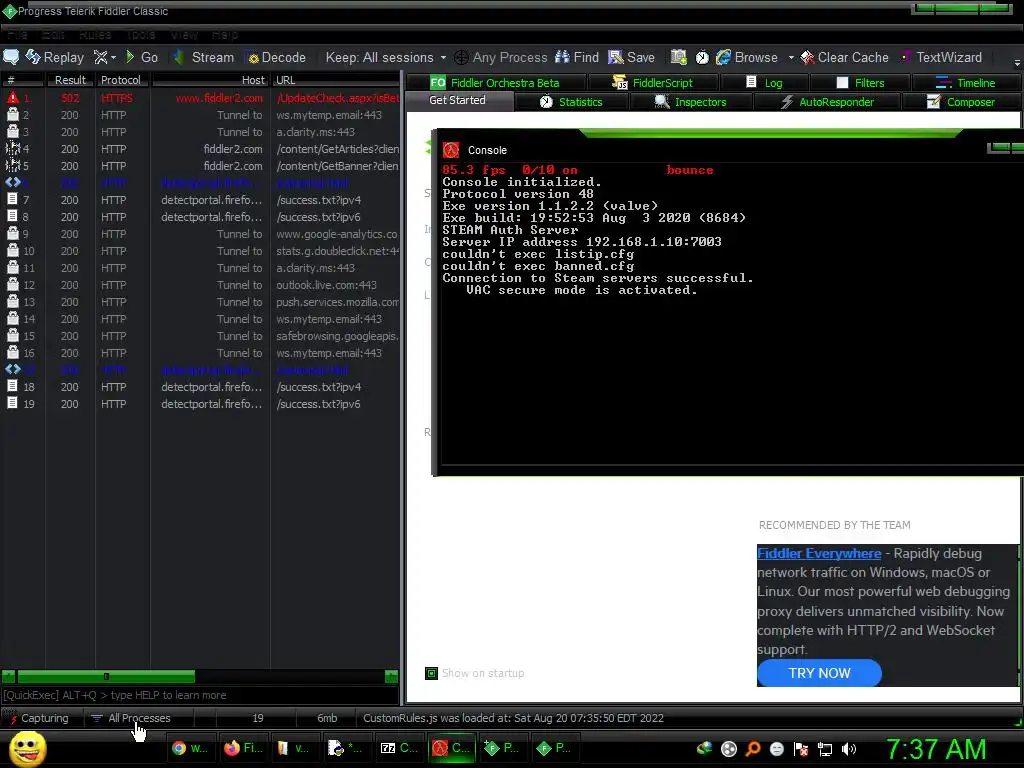
Task: Click the camera screenshot icon in toolbar
Action: pos(679,57)
